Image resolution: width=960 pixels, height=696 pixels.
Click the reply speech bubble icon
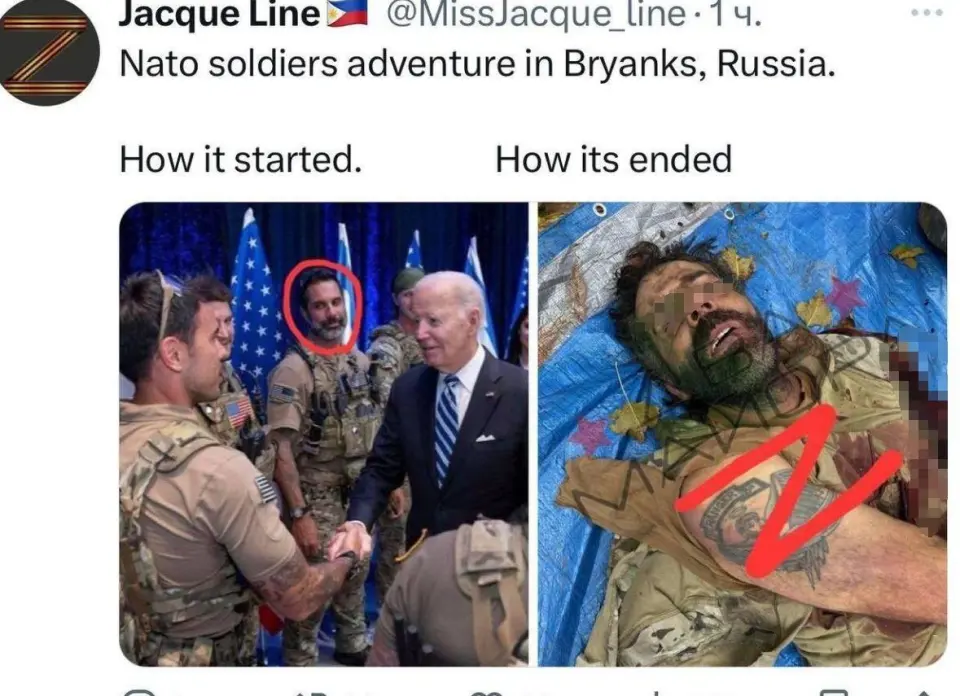point(139,692)
